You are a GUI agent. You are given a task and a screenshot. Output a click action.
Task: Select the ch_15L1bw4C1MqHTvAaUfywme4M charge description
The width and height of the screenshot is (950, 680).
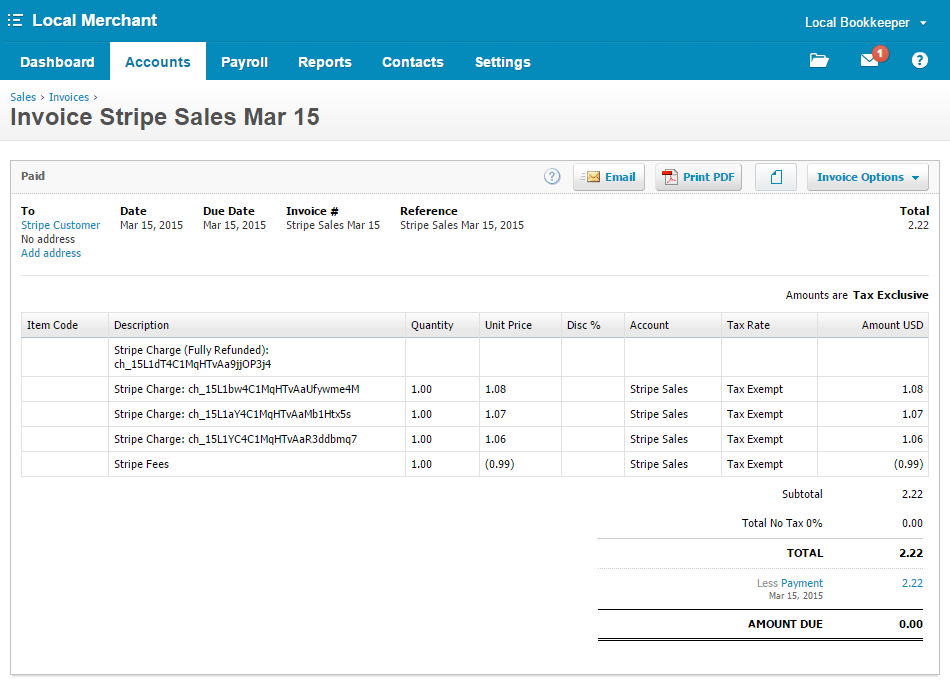click(x=237, y=389)
